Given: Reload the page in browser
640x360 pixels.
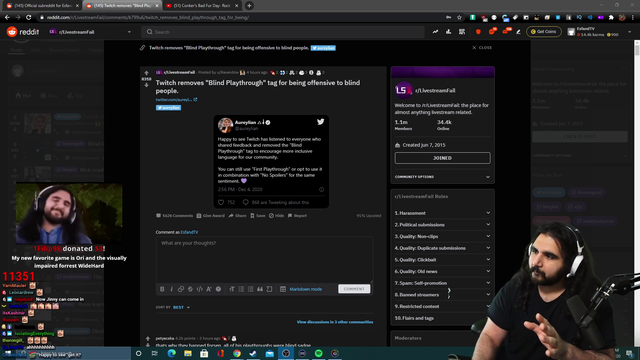Looking at the screenshot, I should pyautogui.click(x=29, y=18).
